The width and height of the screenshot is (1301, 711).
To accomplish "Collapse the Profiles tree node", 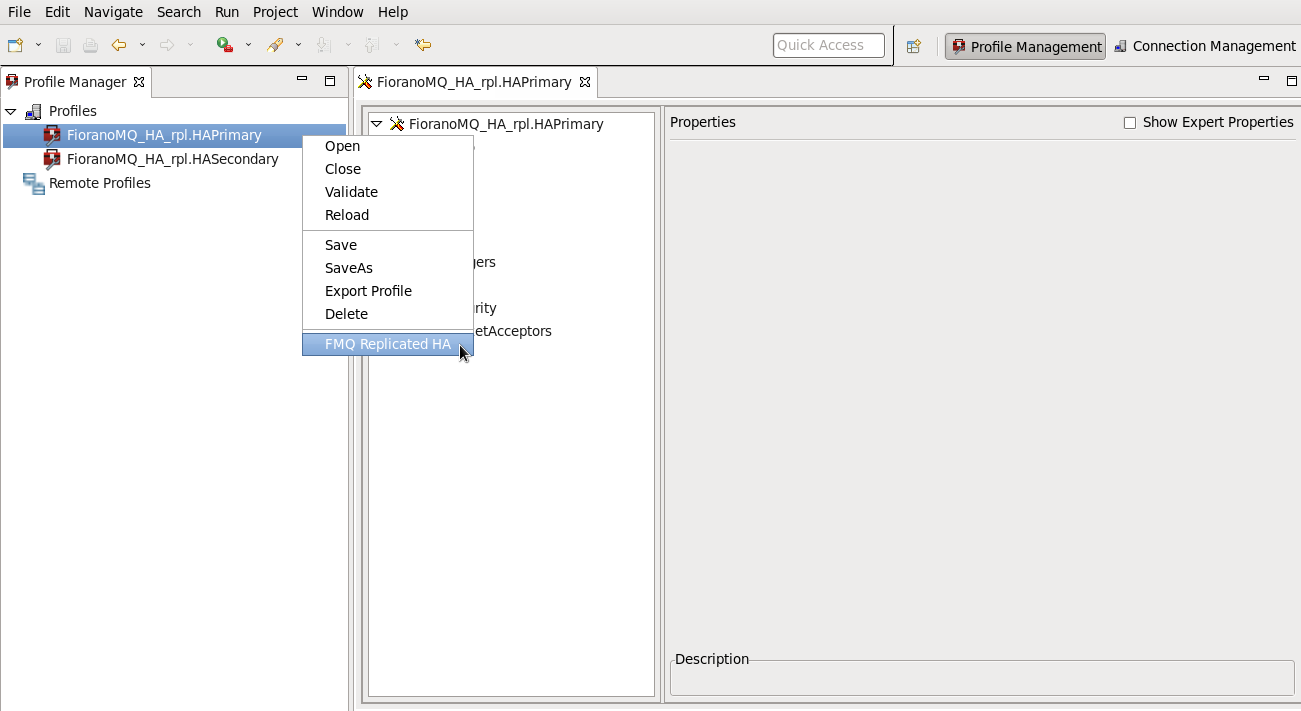I will point(11,111).
